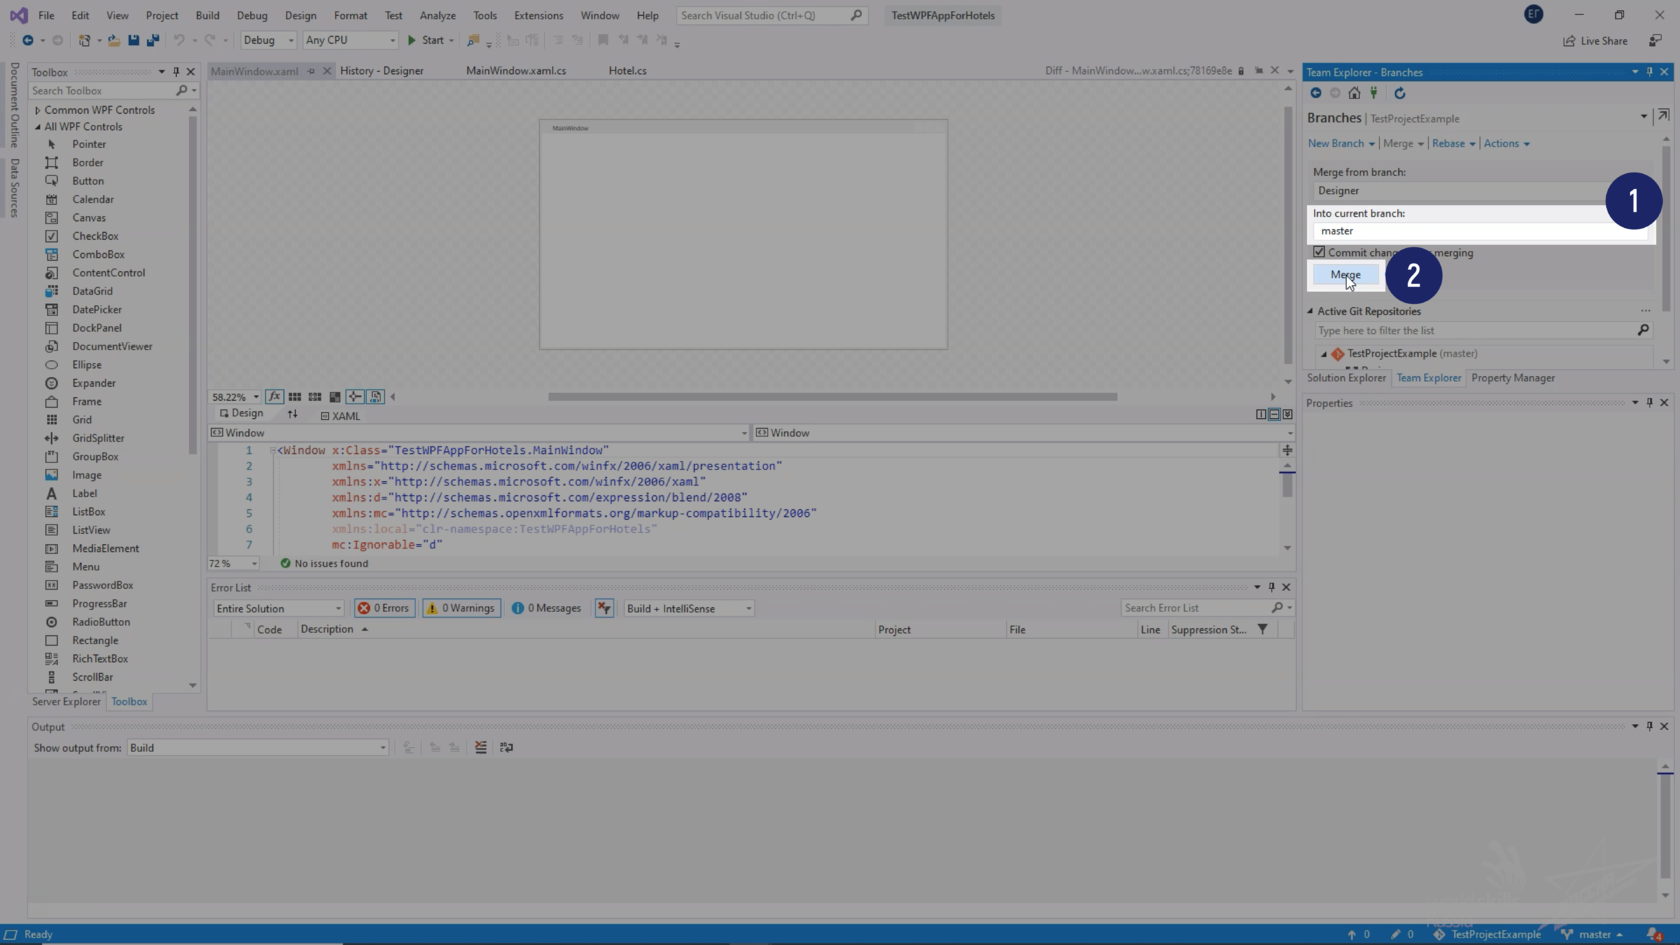Click the Undo toolbar icon
The height and width of the screenshot is (945, 1680).
[x=179, y=40]
